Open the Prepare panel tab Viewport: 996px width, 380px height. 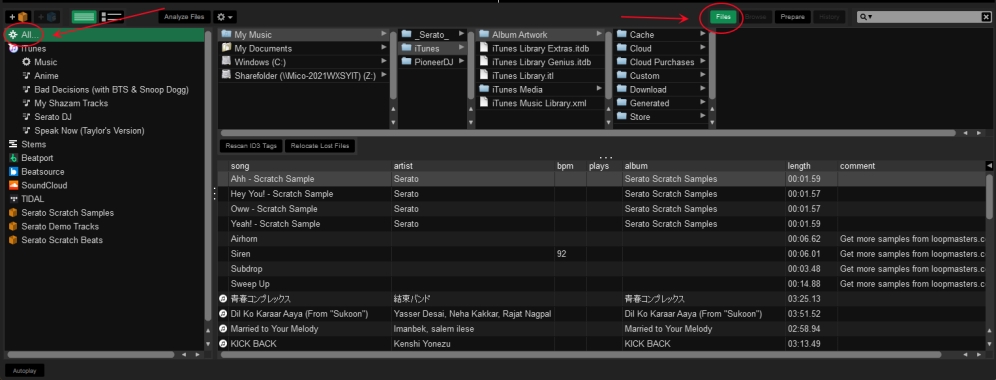tap(792, 17)
